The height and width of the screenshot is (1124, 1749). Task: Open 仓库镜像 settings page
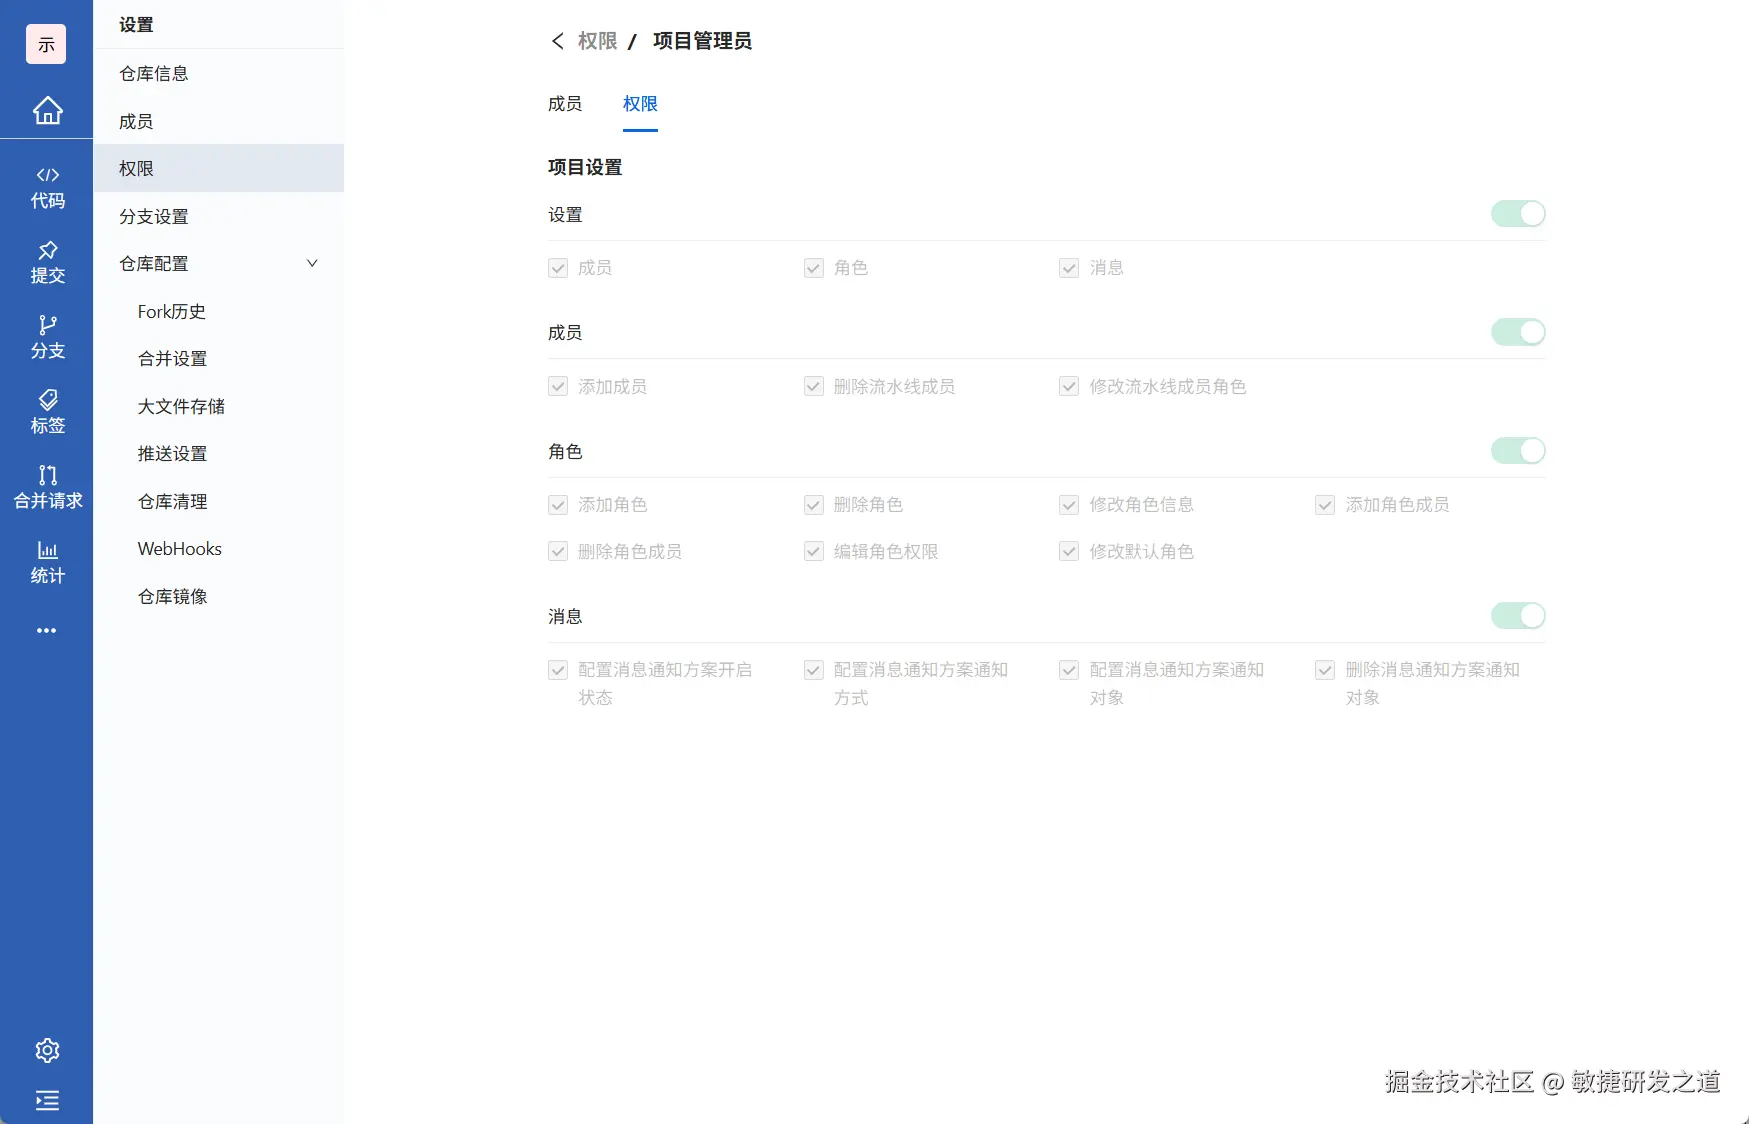(171, 596)
